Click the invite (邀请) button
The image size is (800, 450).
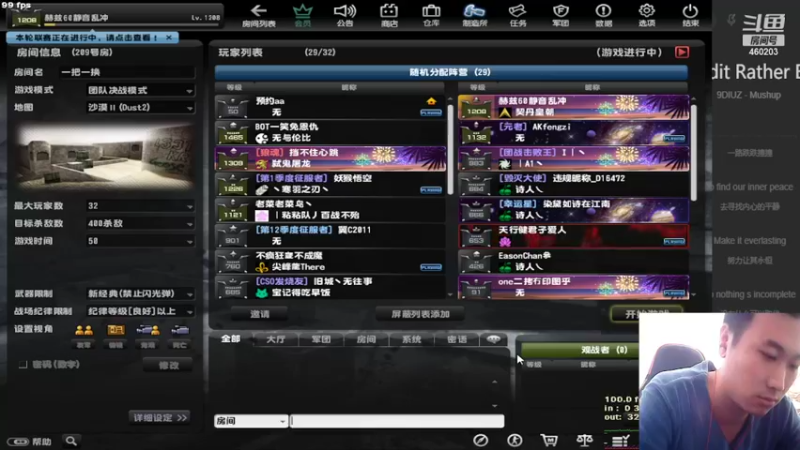click(x=260, y=314)
